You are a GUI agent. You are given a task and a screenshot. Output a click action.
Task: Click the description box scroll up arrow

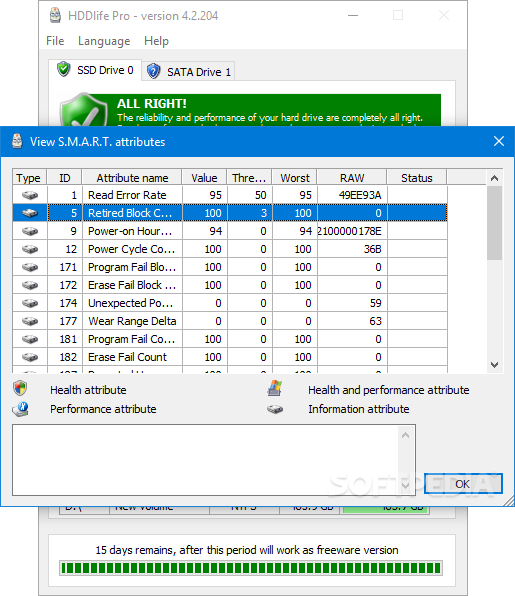406,436
